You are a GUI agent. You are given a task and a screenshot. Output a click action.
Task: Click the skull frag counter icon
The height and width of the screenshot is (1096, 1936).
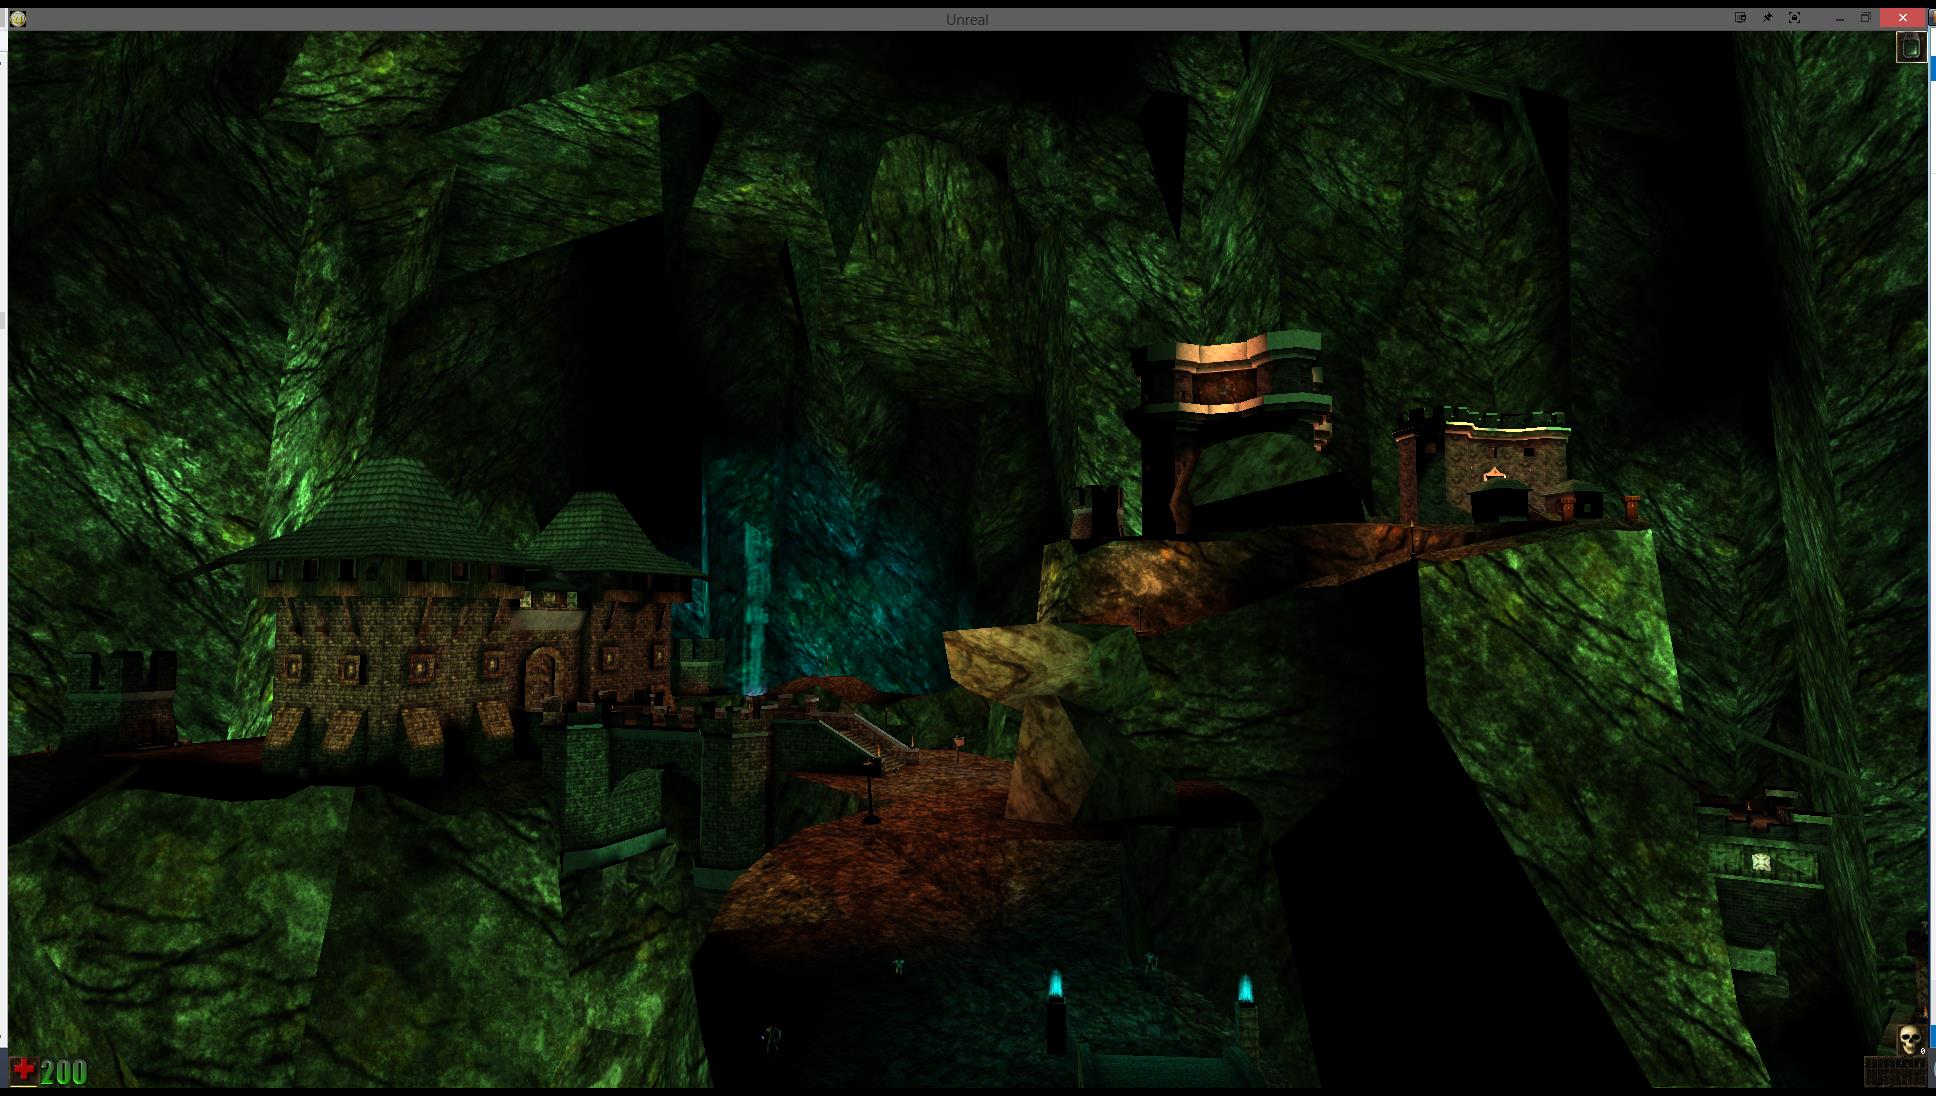point(1910,1040)
